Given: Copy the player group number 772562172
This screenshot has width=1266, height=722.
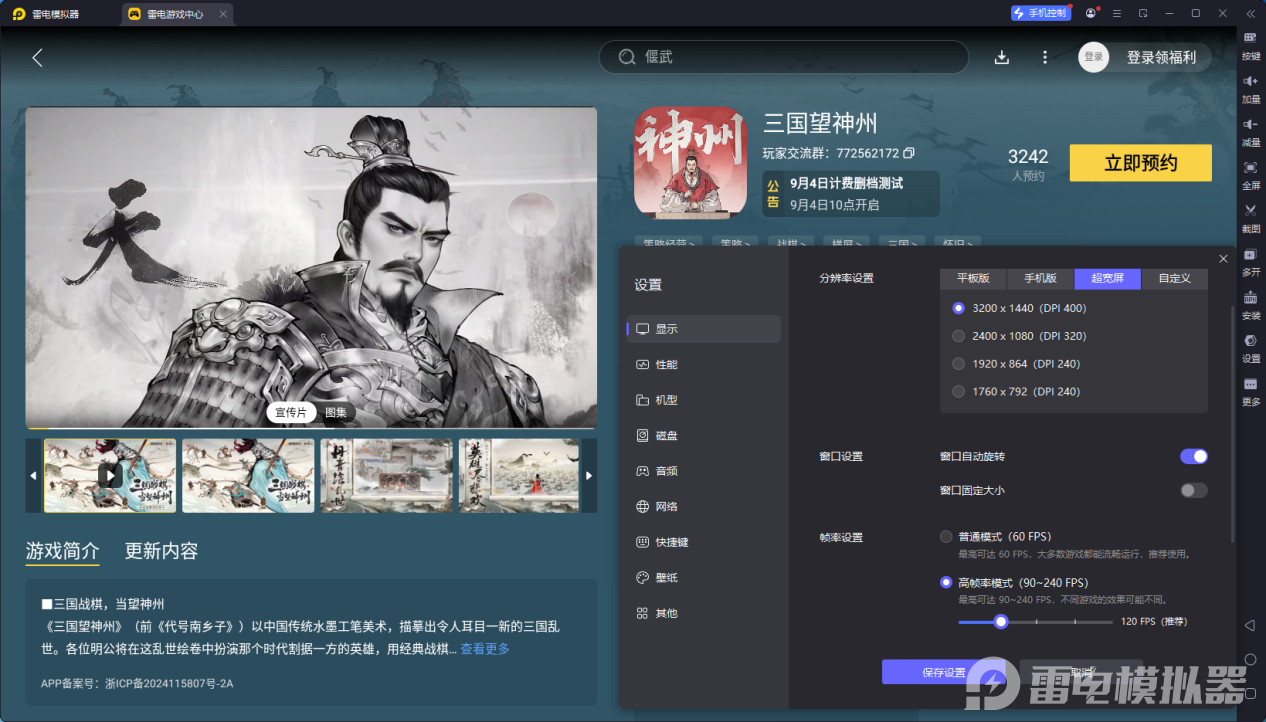Looking at the screenshot, I should point(909,154).
